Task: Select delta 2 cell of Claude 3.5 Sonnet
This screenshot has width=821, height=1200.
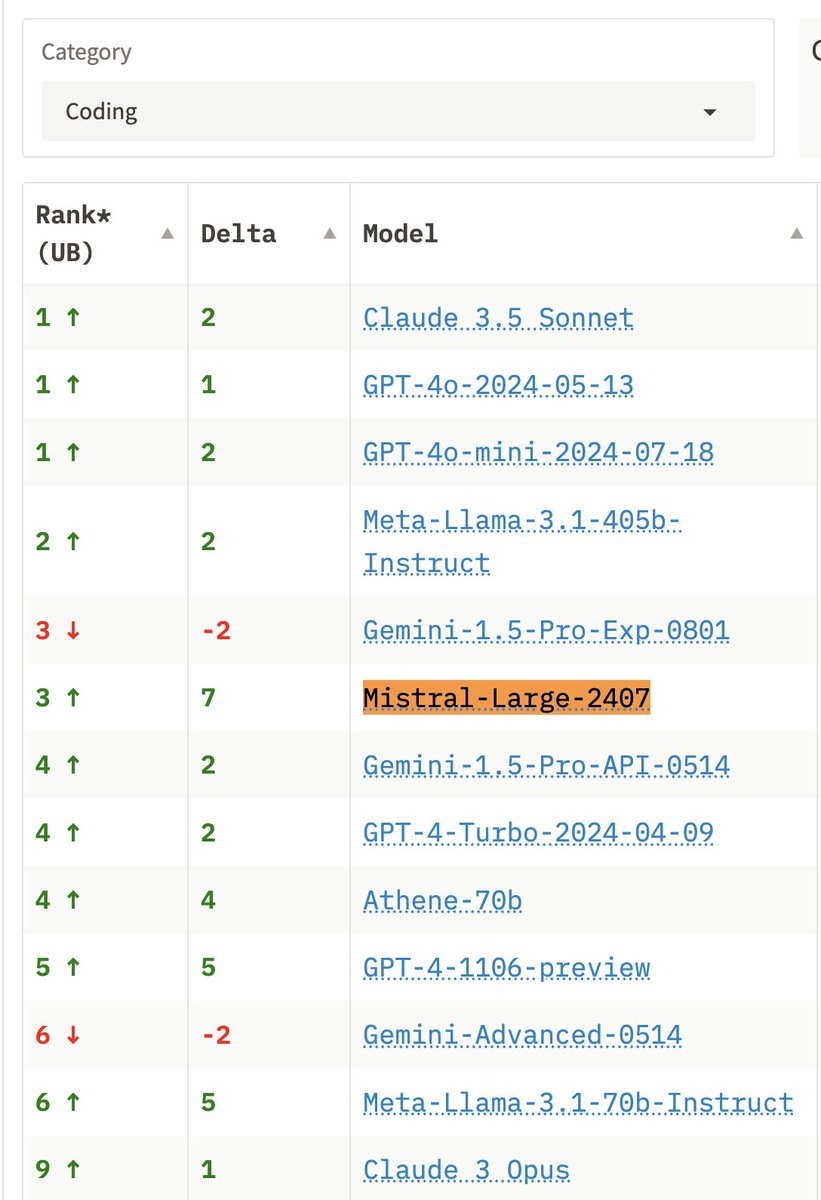Action: click(x=268, y=318)
